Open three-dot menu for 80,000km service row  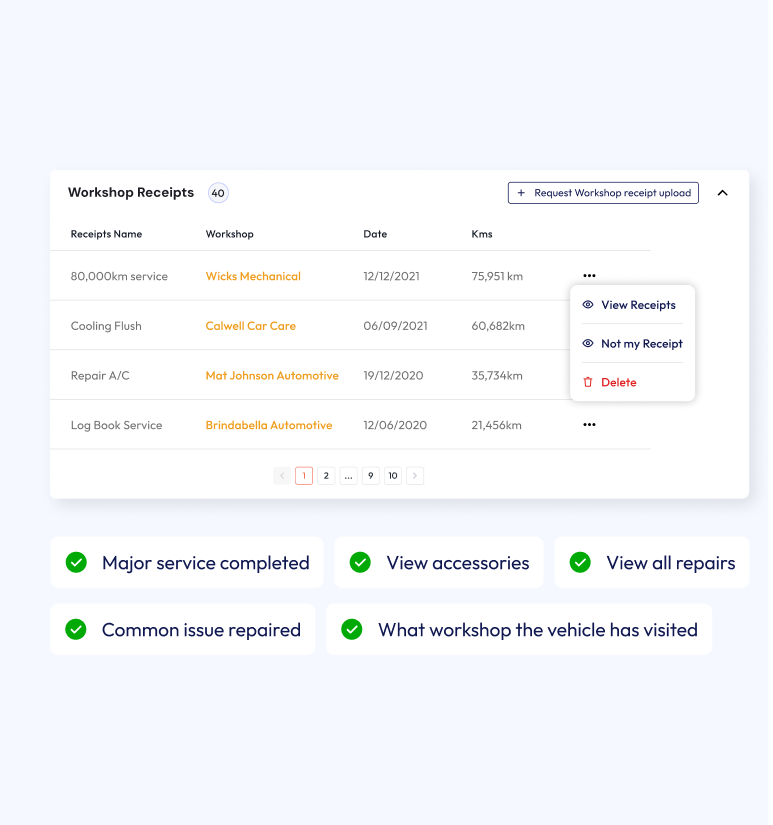pyautogui.click(x=589, y=275)
